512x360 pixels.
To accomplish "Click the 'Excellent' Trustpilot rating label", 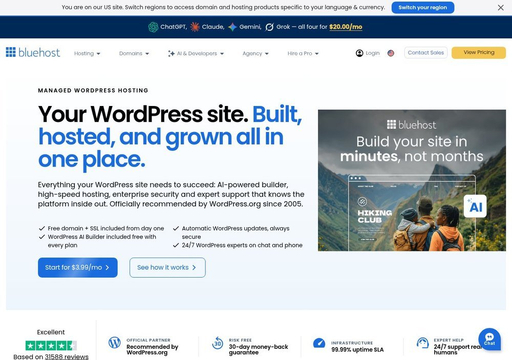I will click(x=51, y=332).
